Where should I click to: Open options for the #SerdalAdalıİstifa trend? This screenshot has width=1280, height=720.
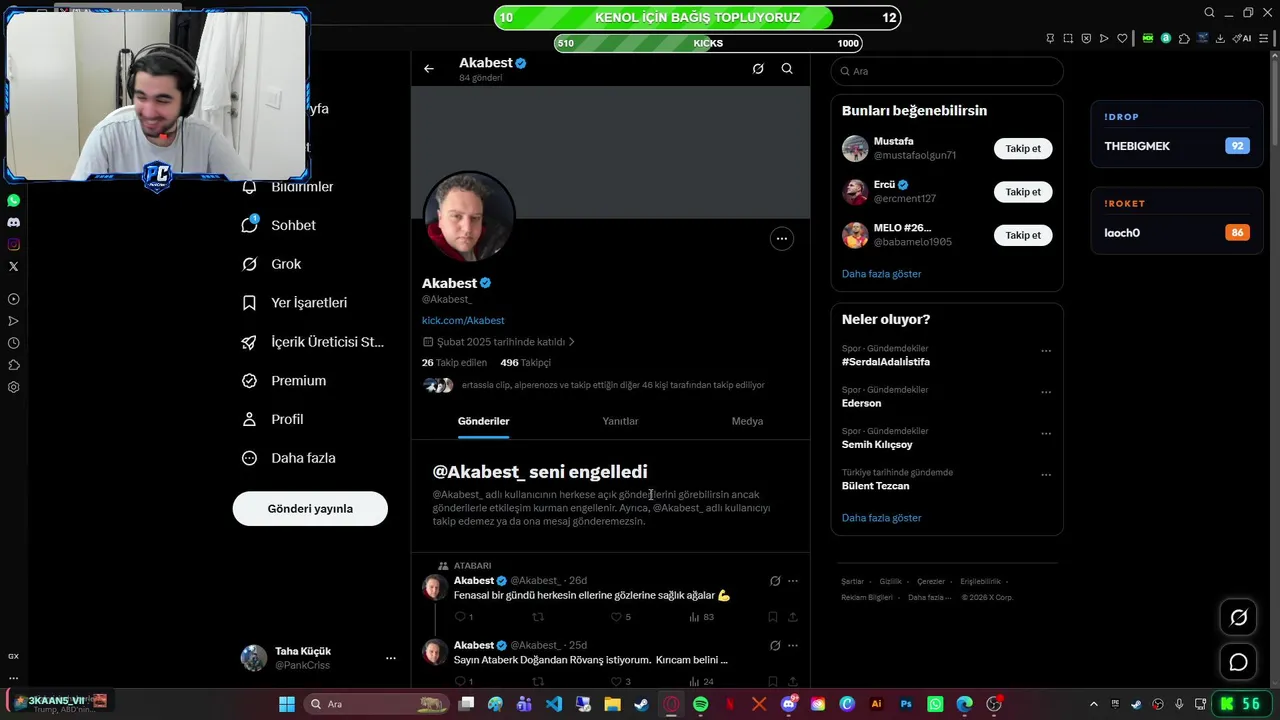tap(1046, 351)
